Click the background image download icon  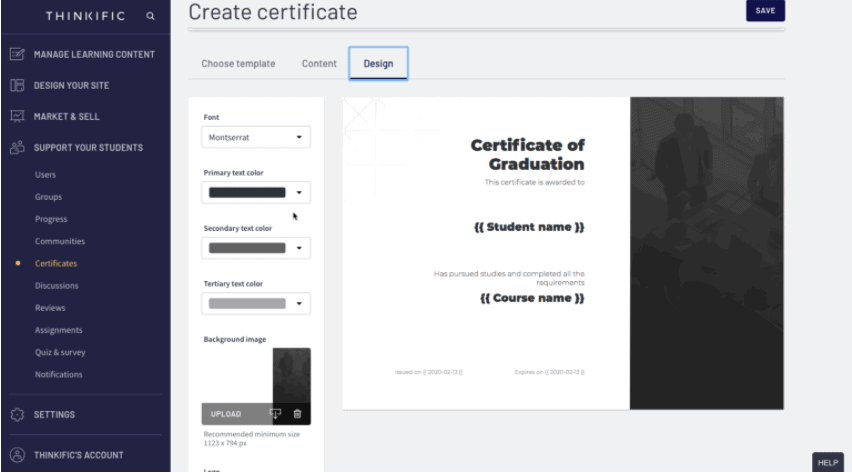(x=275, y=414)
